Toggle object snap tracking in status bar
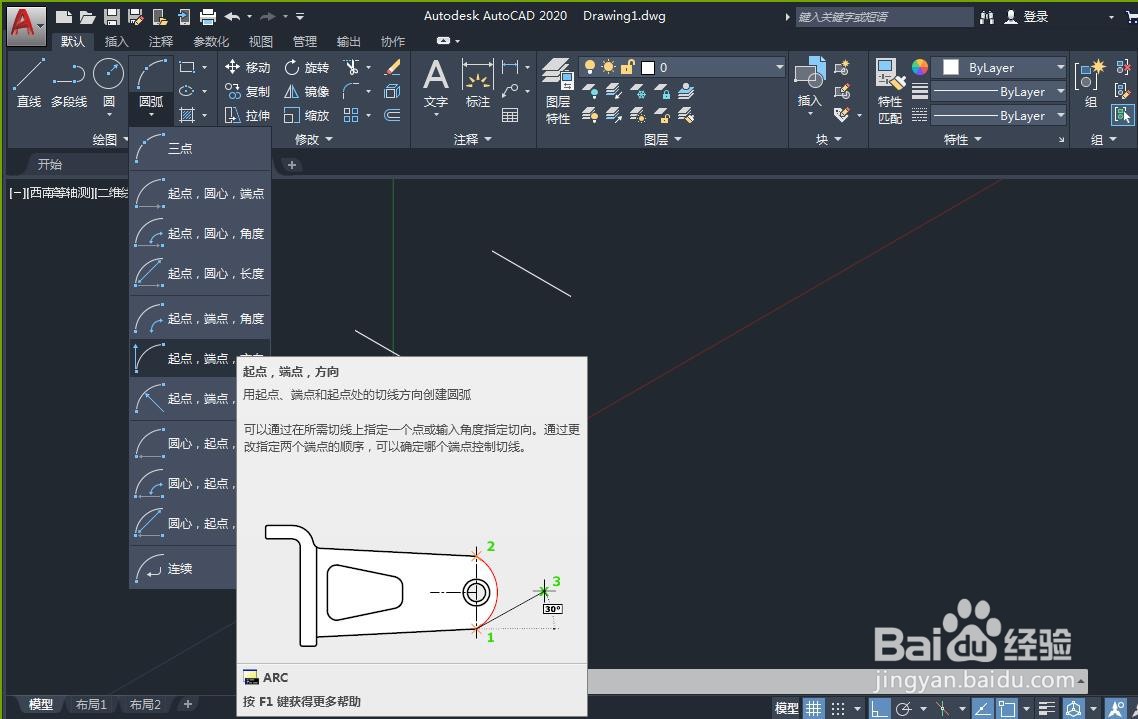 982,708
